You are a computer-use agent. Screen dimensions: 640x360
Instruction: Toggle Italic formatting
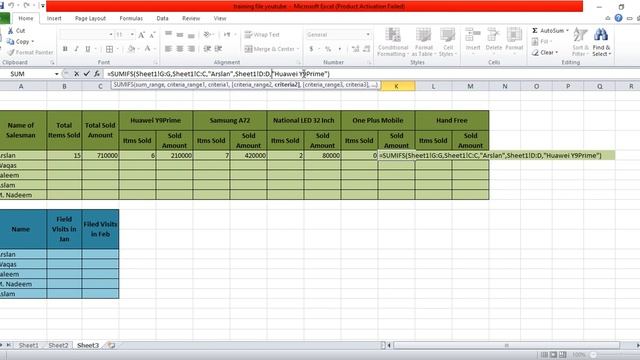(76, 49)
